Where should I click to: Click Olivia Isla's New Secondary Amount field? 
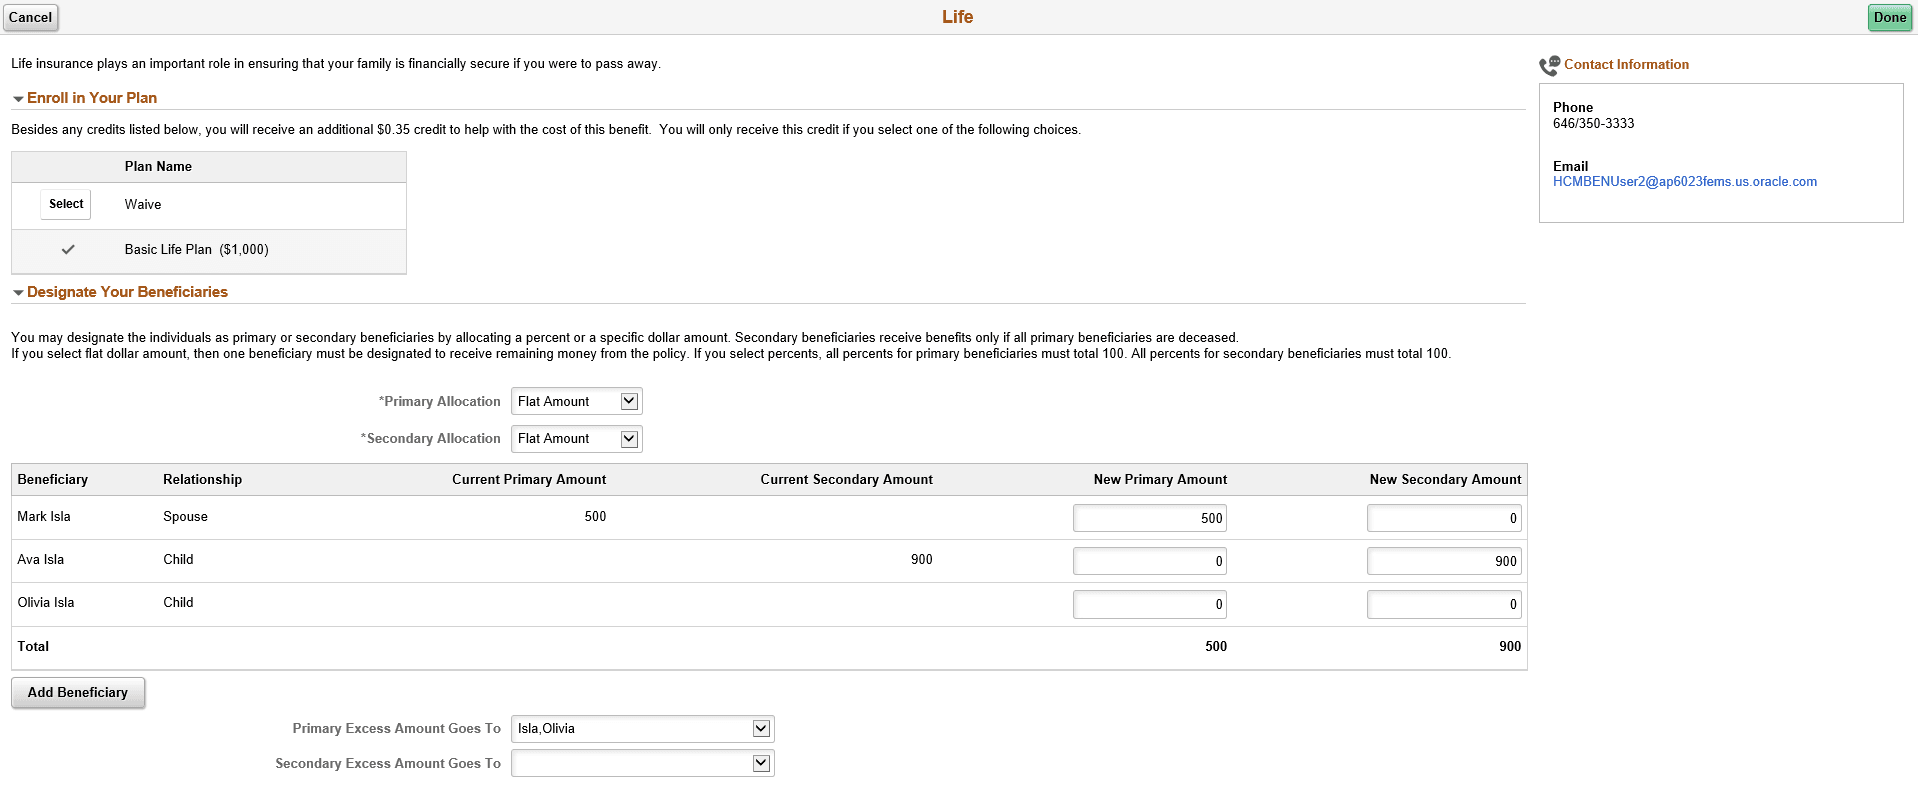(1443, 604)
